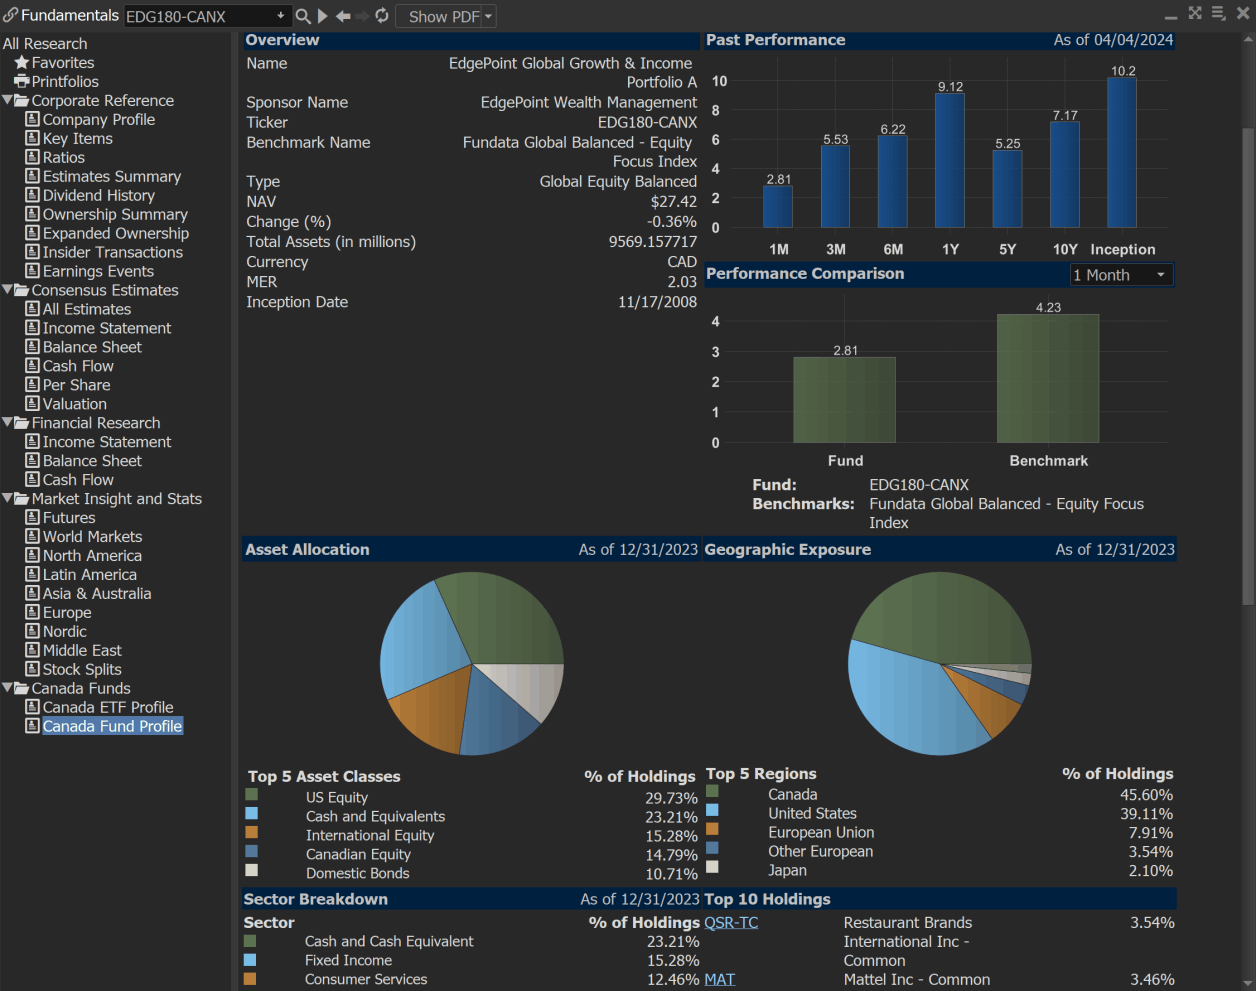Image resolution: width=1256 pixels, height=991 pixels.
Task: Open Per Share estimates
Action: tap(76, 385)
